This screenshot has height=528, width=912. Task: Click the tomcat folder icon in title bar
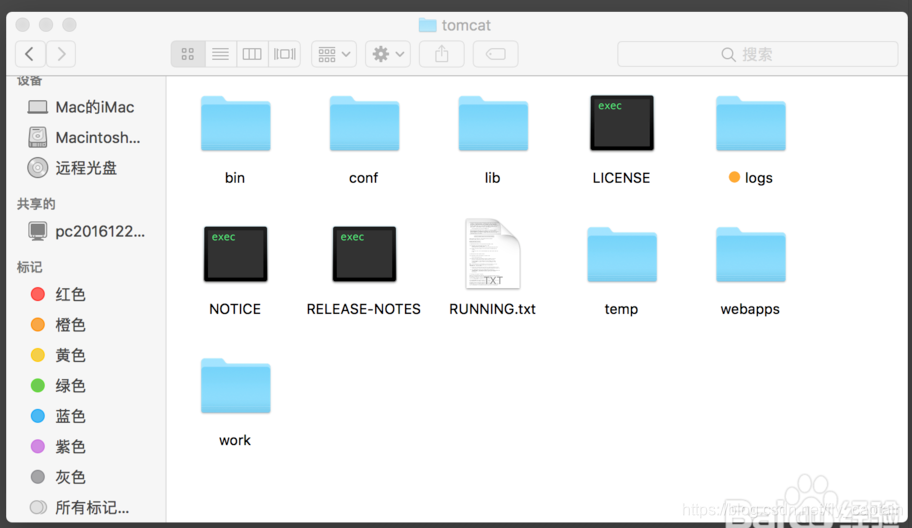point(428,25)
